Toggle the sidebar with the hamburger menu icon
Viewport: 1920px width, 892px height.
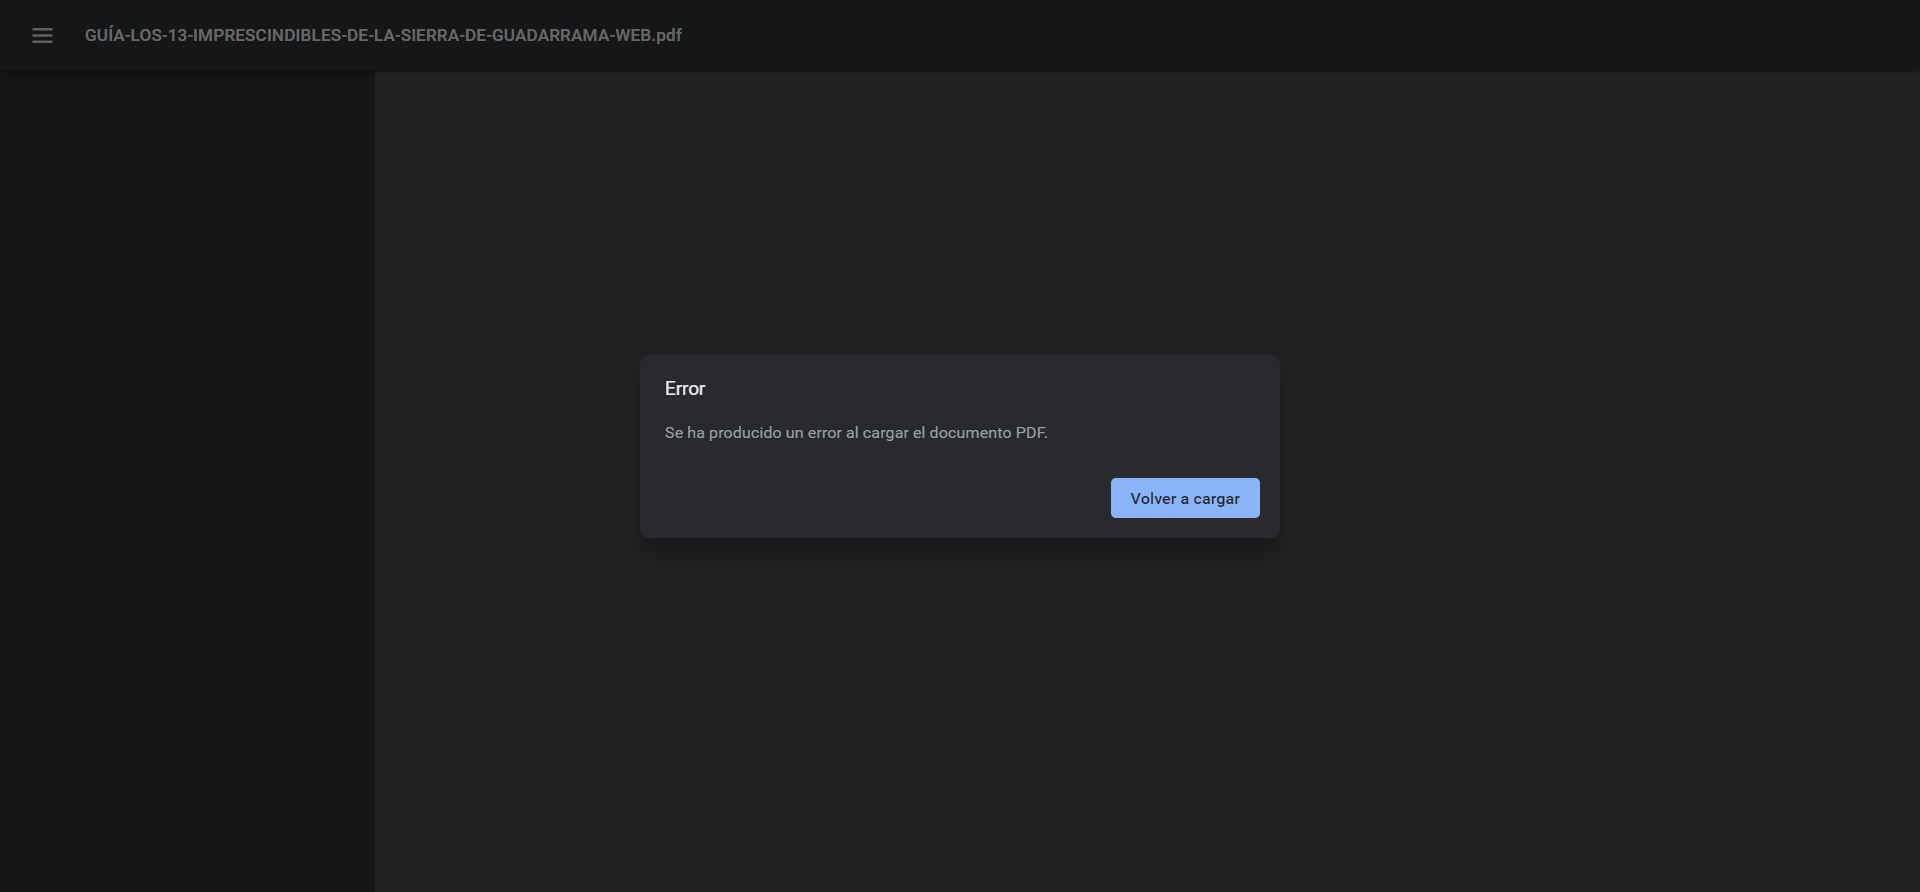tap(42, 35)
